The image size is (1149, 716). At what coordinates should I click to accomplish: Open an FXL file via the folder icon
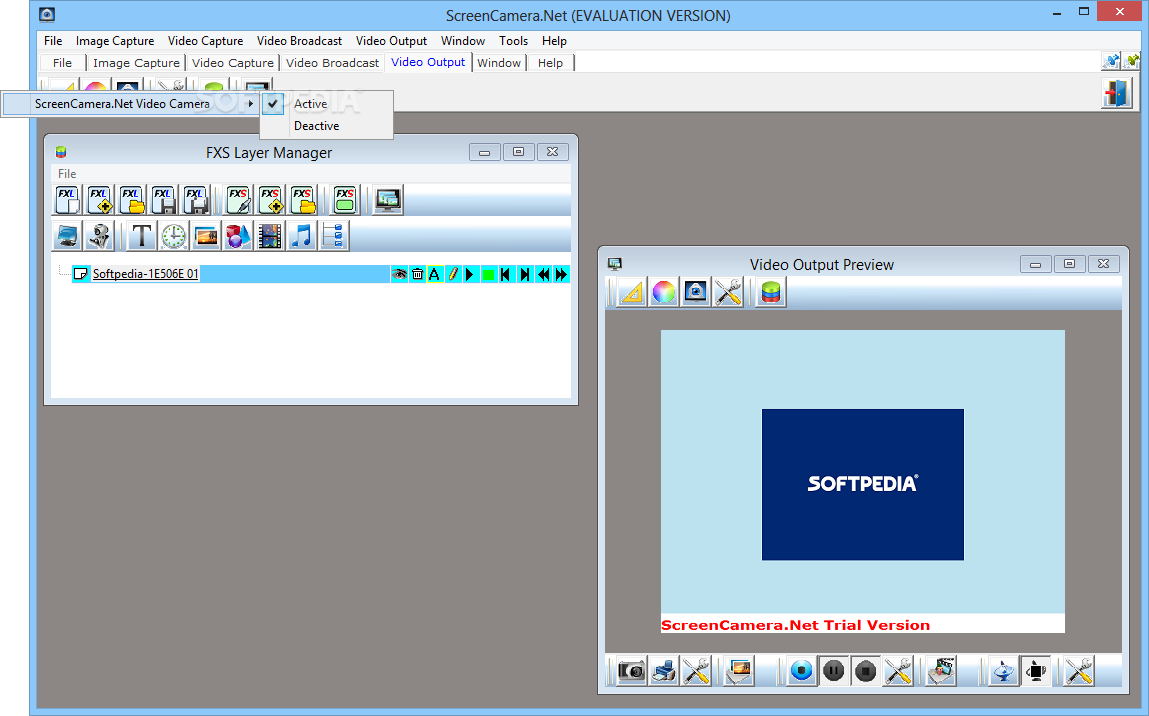(132, 199)
